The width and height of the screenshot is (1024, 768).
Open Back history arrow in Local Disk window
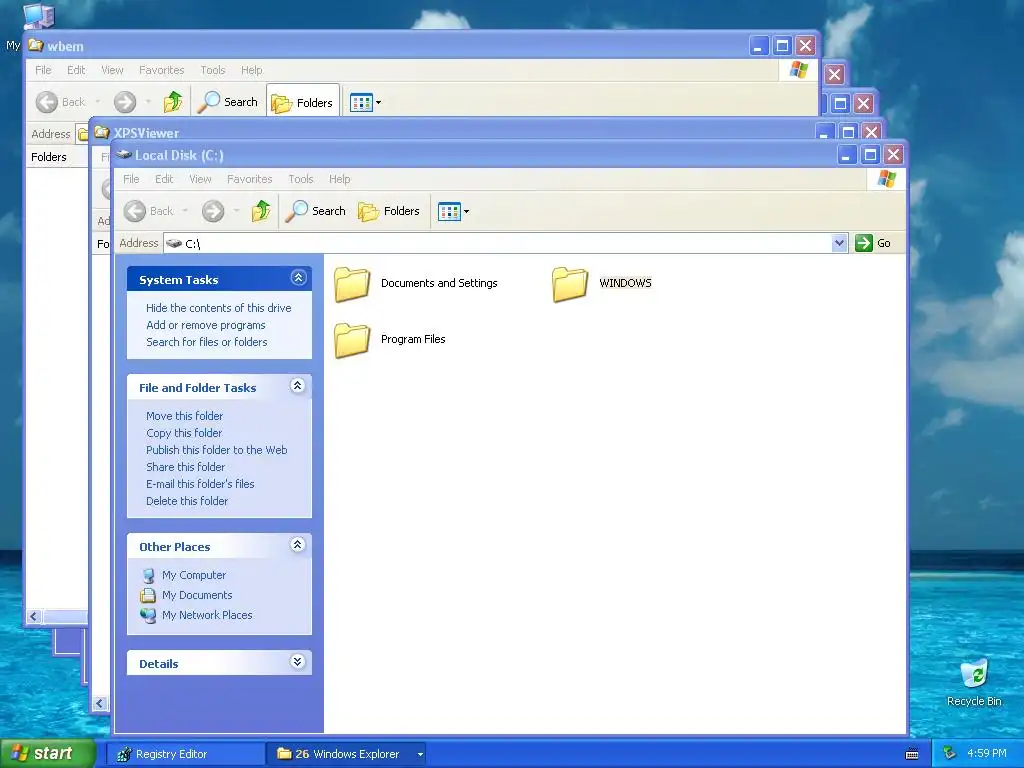click(x=185, y=211)
